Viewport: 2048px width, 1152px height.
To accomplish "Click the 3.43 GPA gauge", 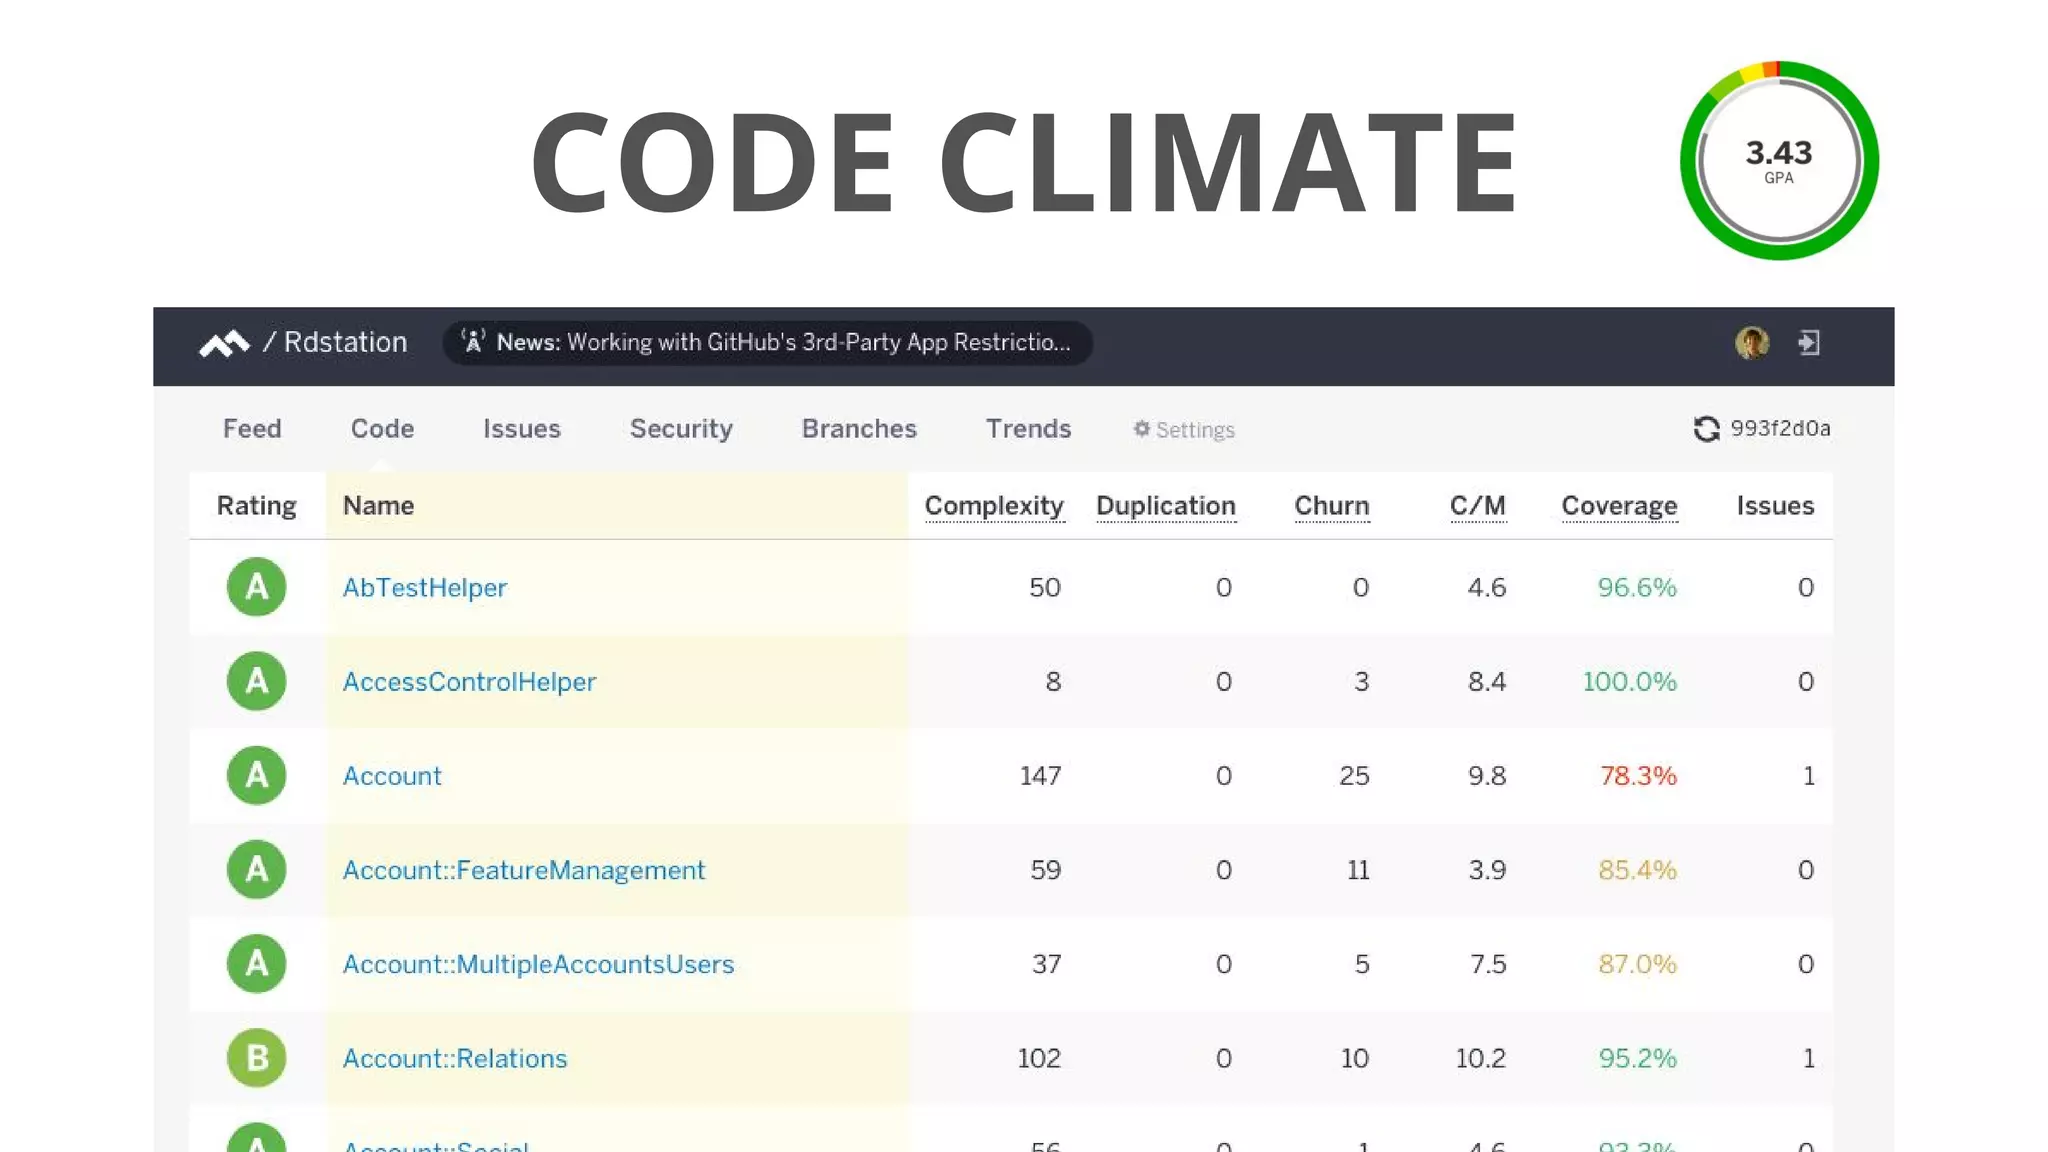I will tap(1779, 161).
